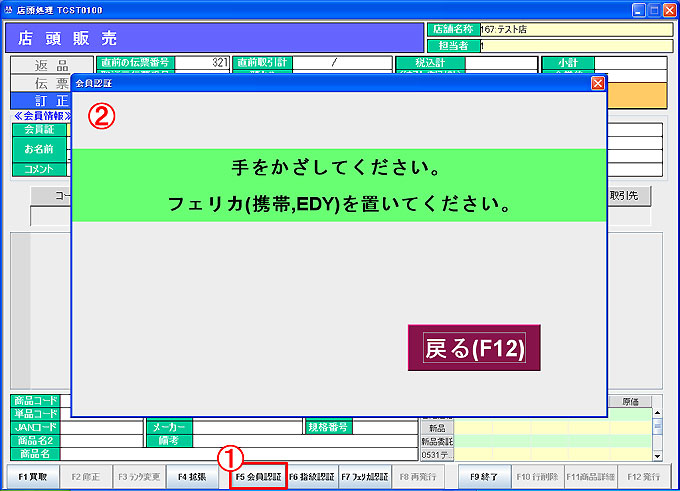Click the 小計 value field
Screen dimensions: 680x491
coord(630,63)
